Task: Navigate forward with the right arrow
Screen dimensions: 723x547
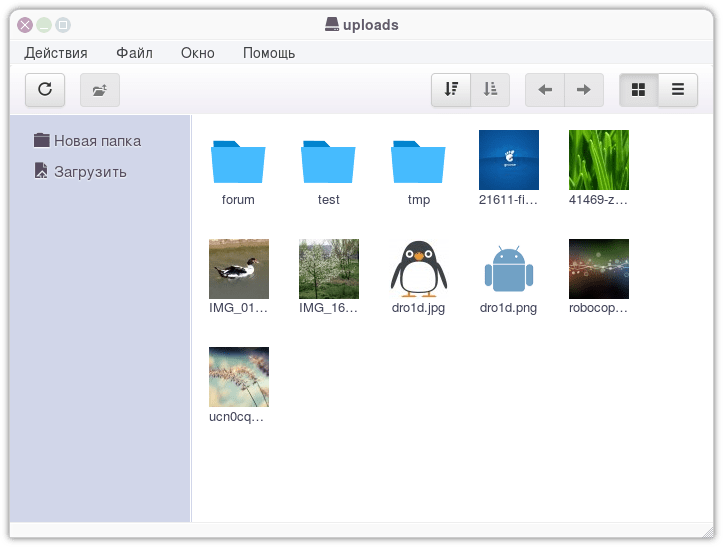Action: 584,89
